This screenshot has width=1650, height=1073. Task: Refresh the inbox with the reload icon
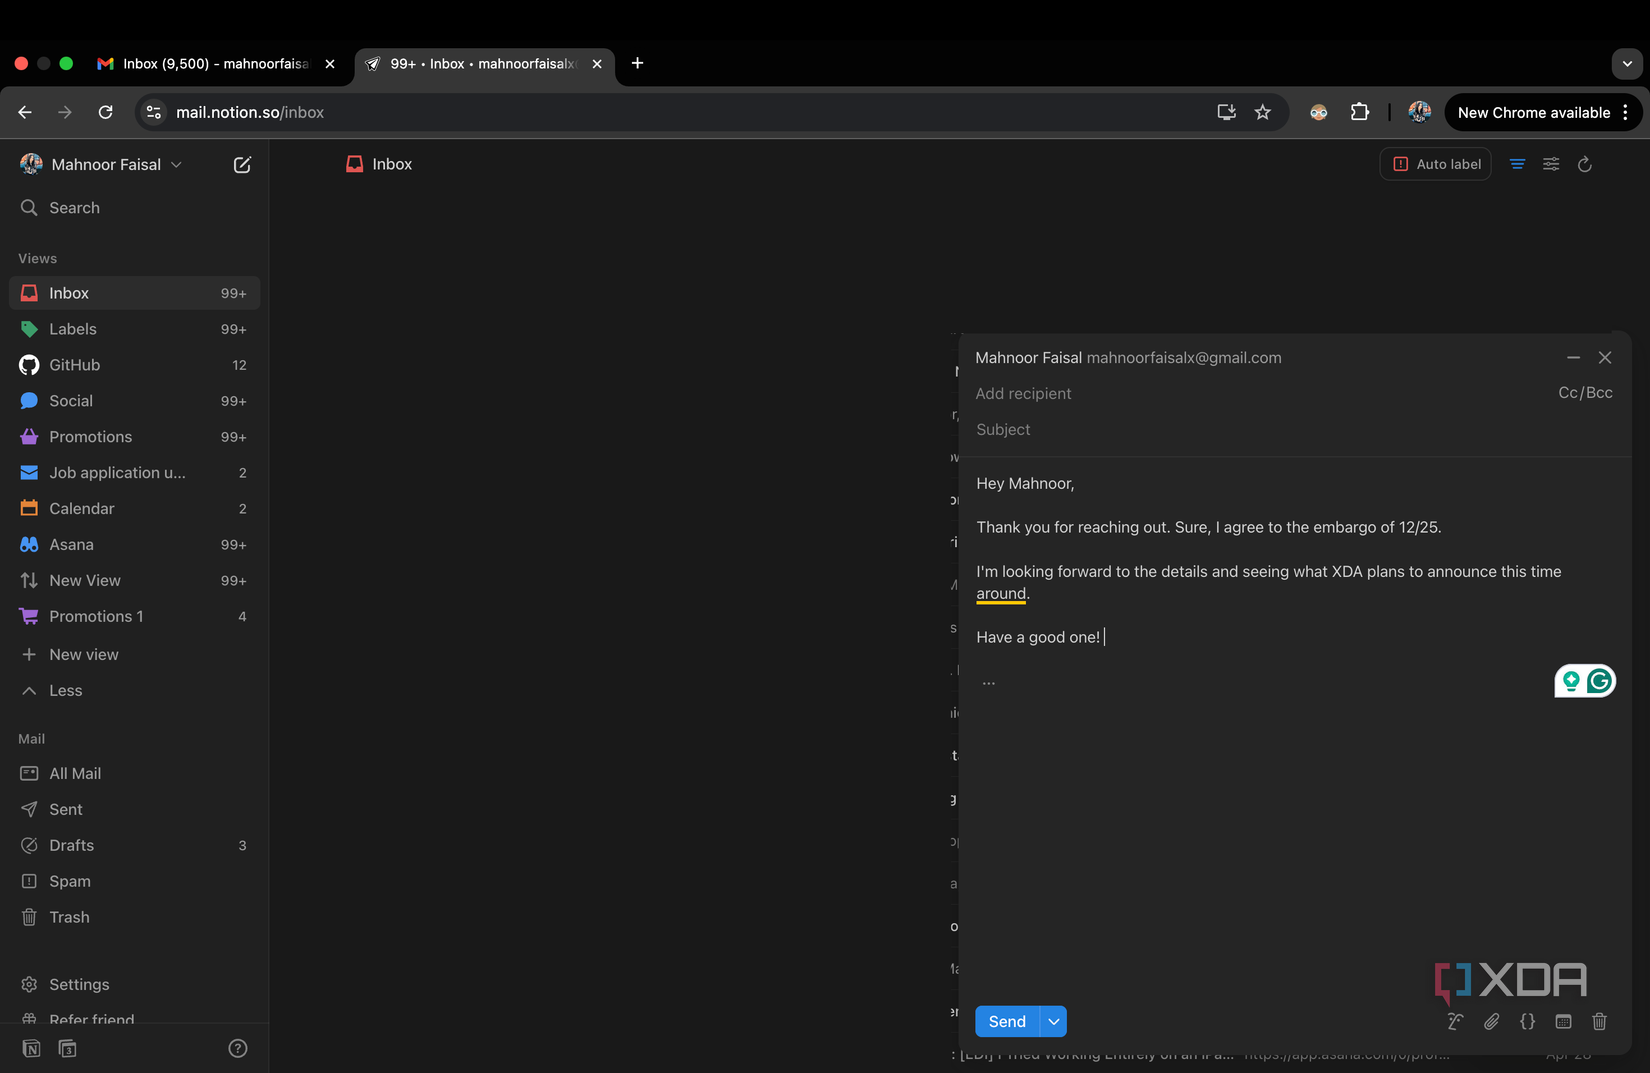[x=1585, y=163]
